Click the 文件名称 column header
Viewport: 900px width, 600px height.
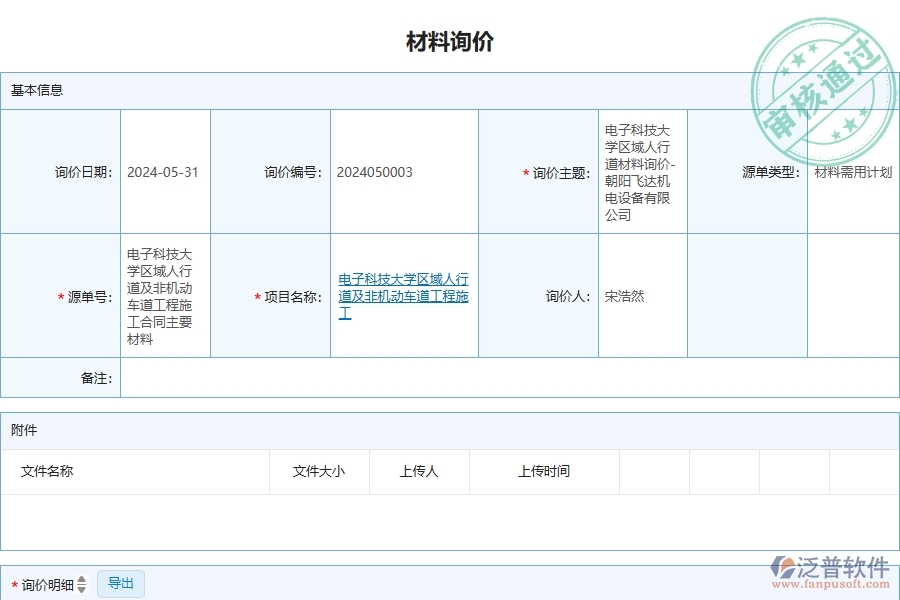coord(47,471)
